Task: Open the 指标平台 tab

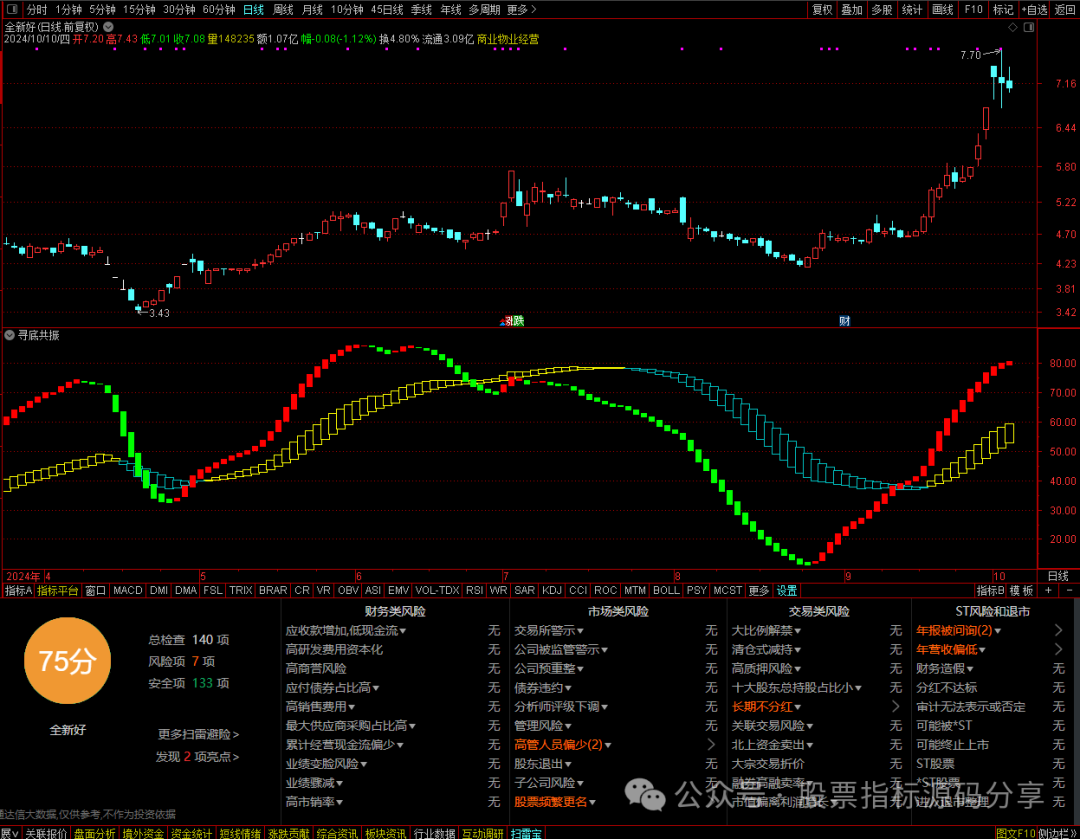Action: click(x=58, y=590)
